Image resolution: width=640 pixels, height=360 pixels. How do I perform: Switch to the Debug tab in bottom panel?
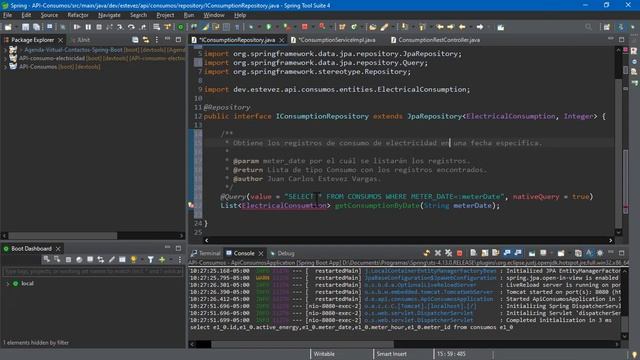click(x=282, y=253)
